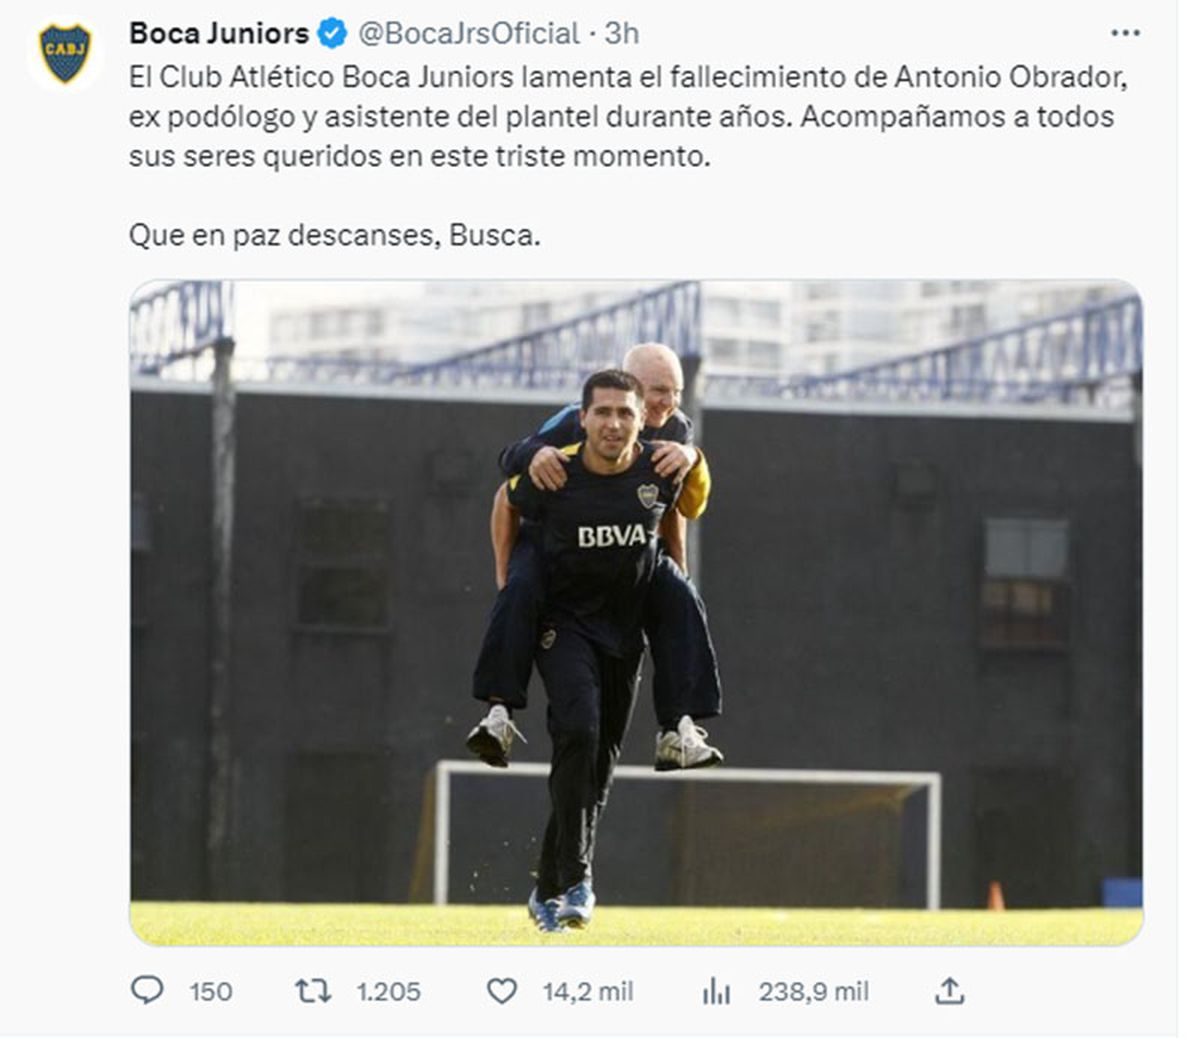Screen dimensions: 1200x1038
Task: Open the @BocaJrsOficial handle link
Action: pyautogui.click(x=468, y=33)
